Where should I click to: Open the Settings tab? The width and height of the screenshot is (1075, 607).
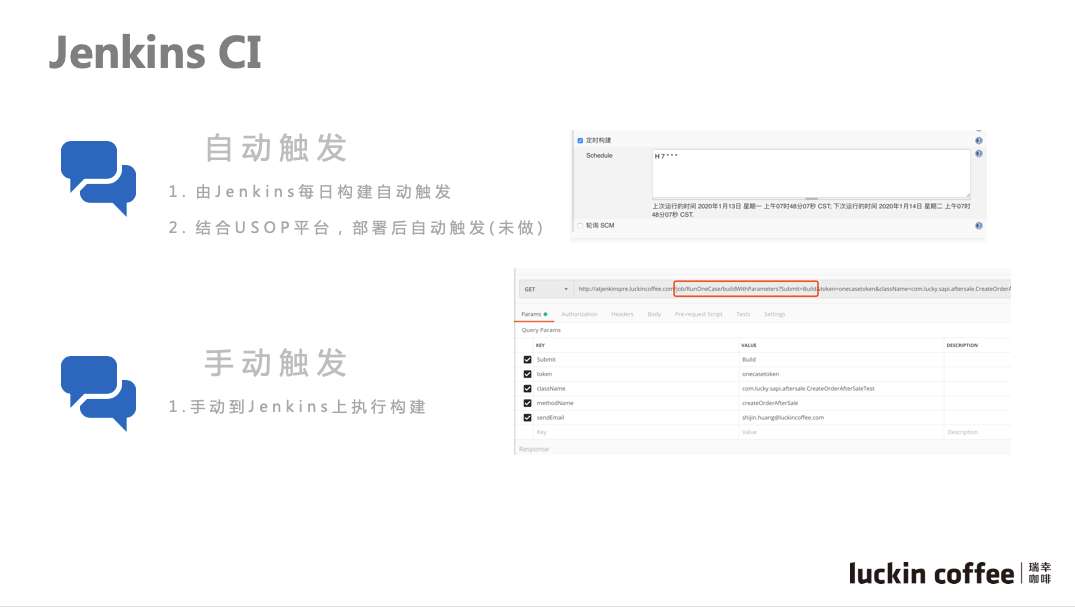click(775, 314)
